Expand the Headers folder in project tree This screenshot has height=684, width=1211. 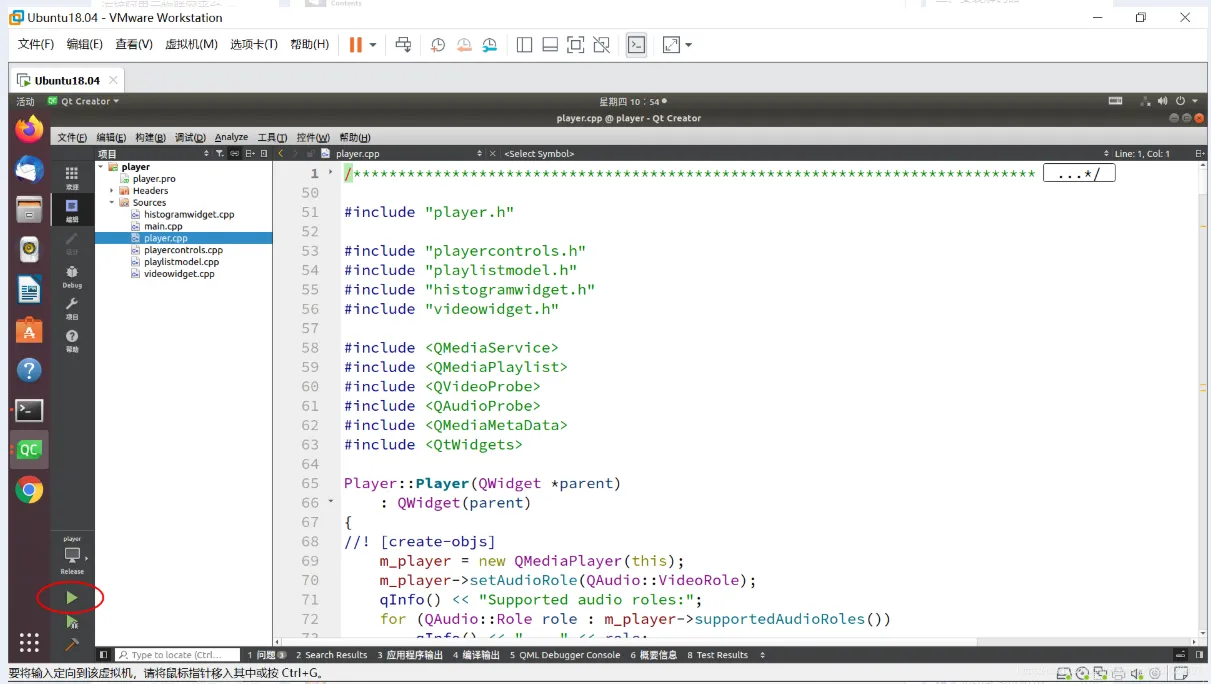[112, 191]
